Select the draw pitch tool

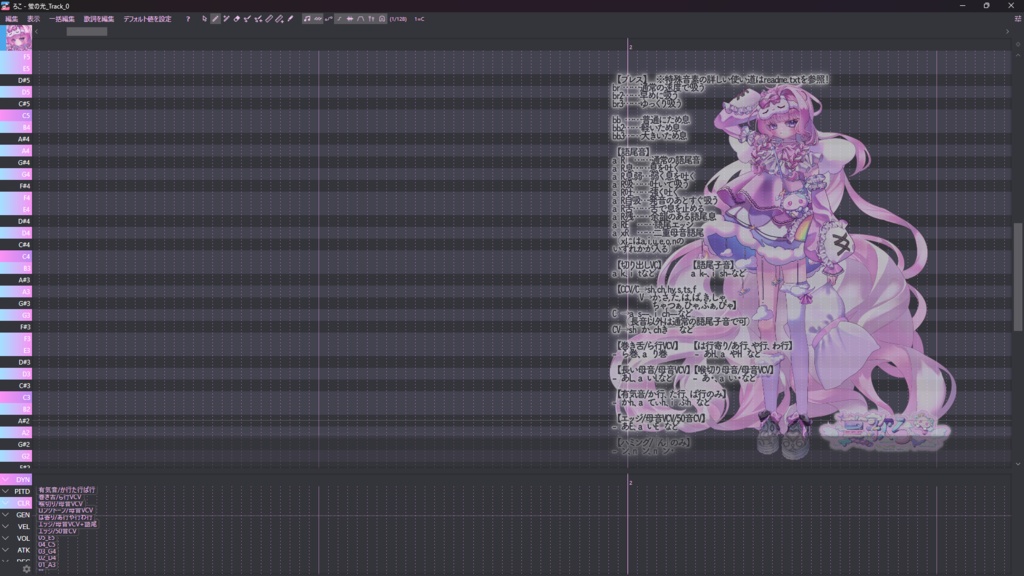pyautogui.click(x=248, y=19)
